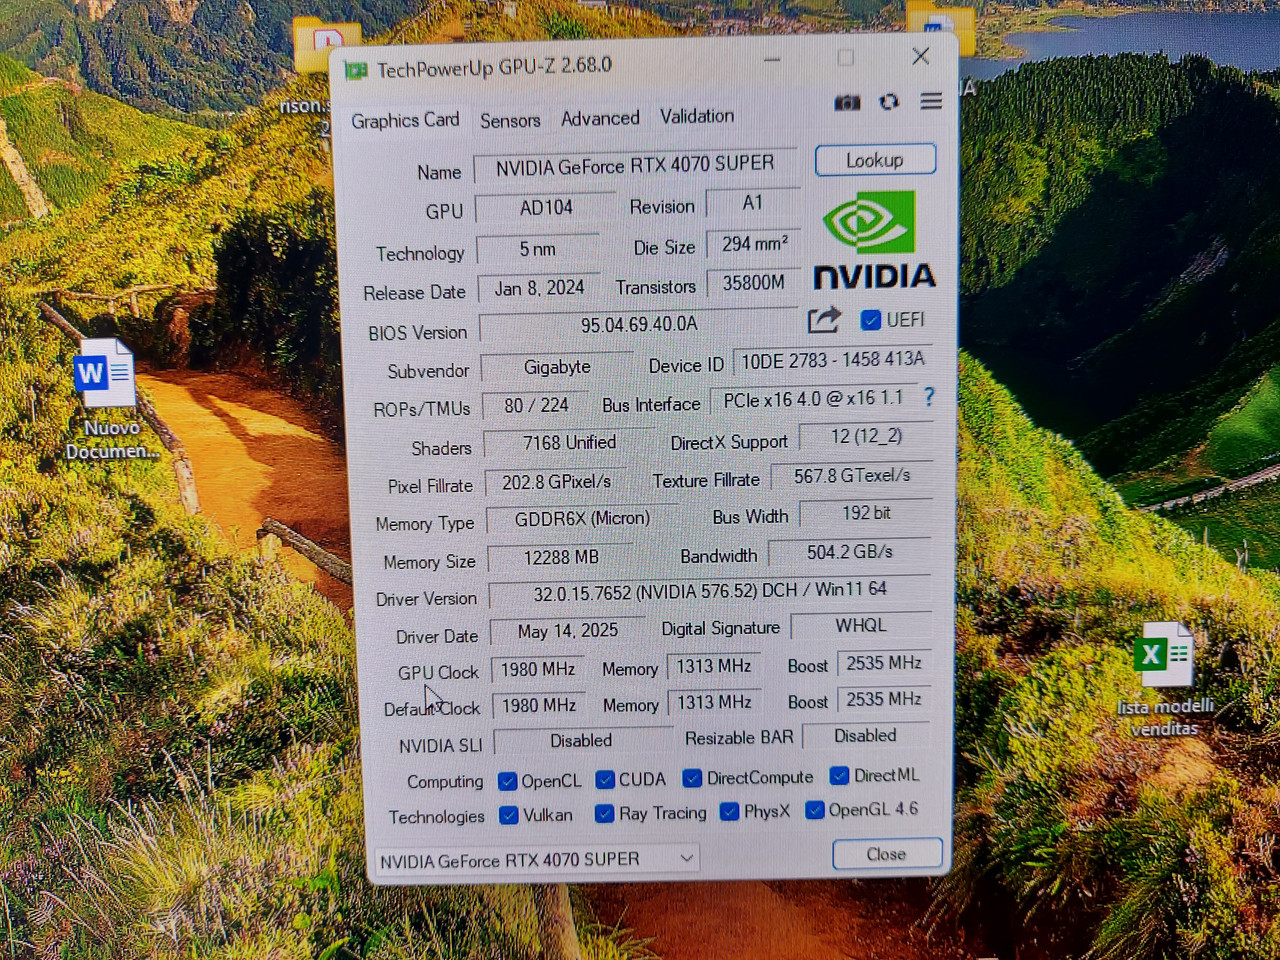Click the Bus Width value 192 bit
This screenshot has width=1280, height=960.
[866, 513]
